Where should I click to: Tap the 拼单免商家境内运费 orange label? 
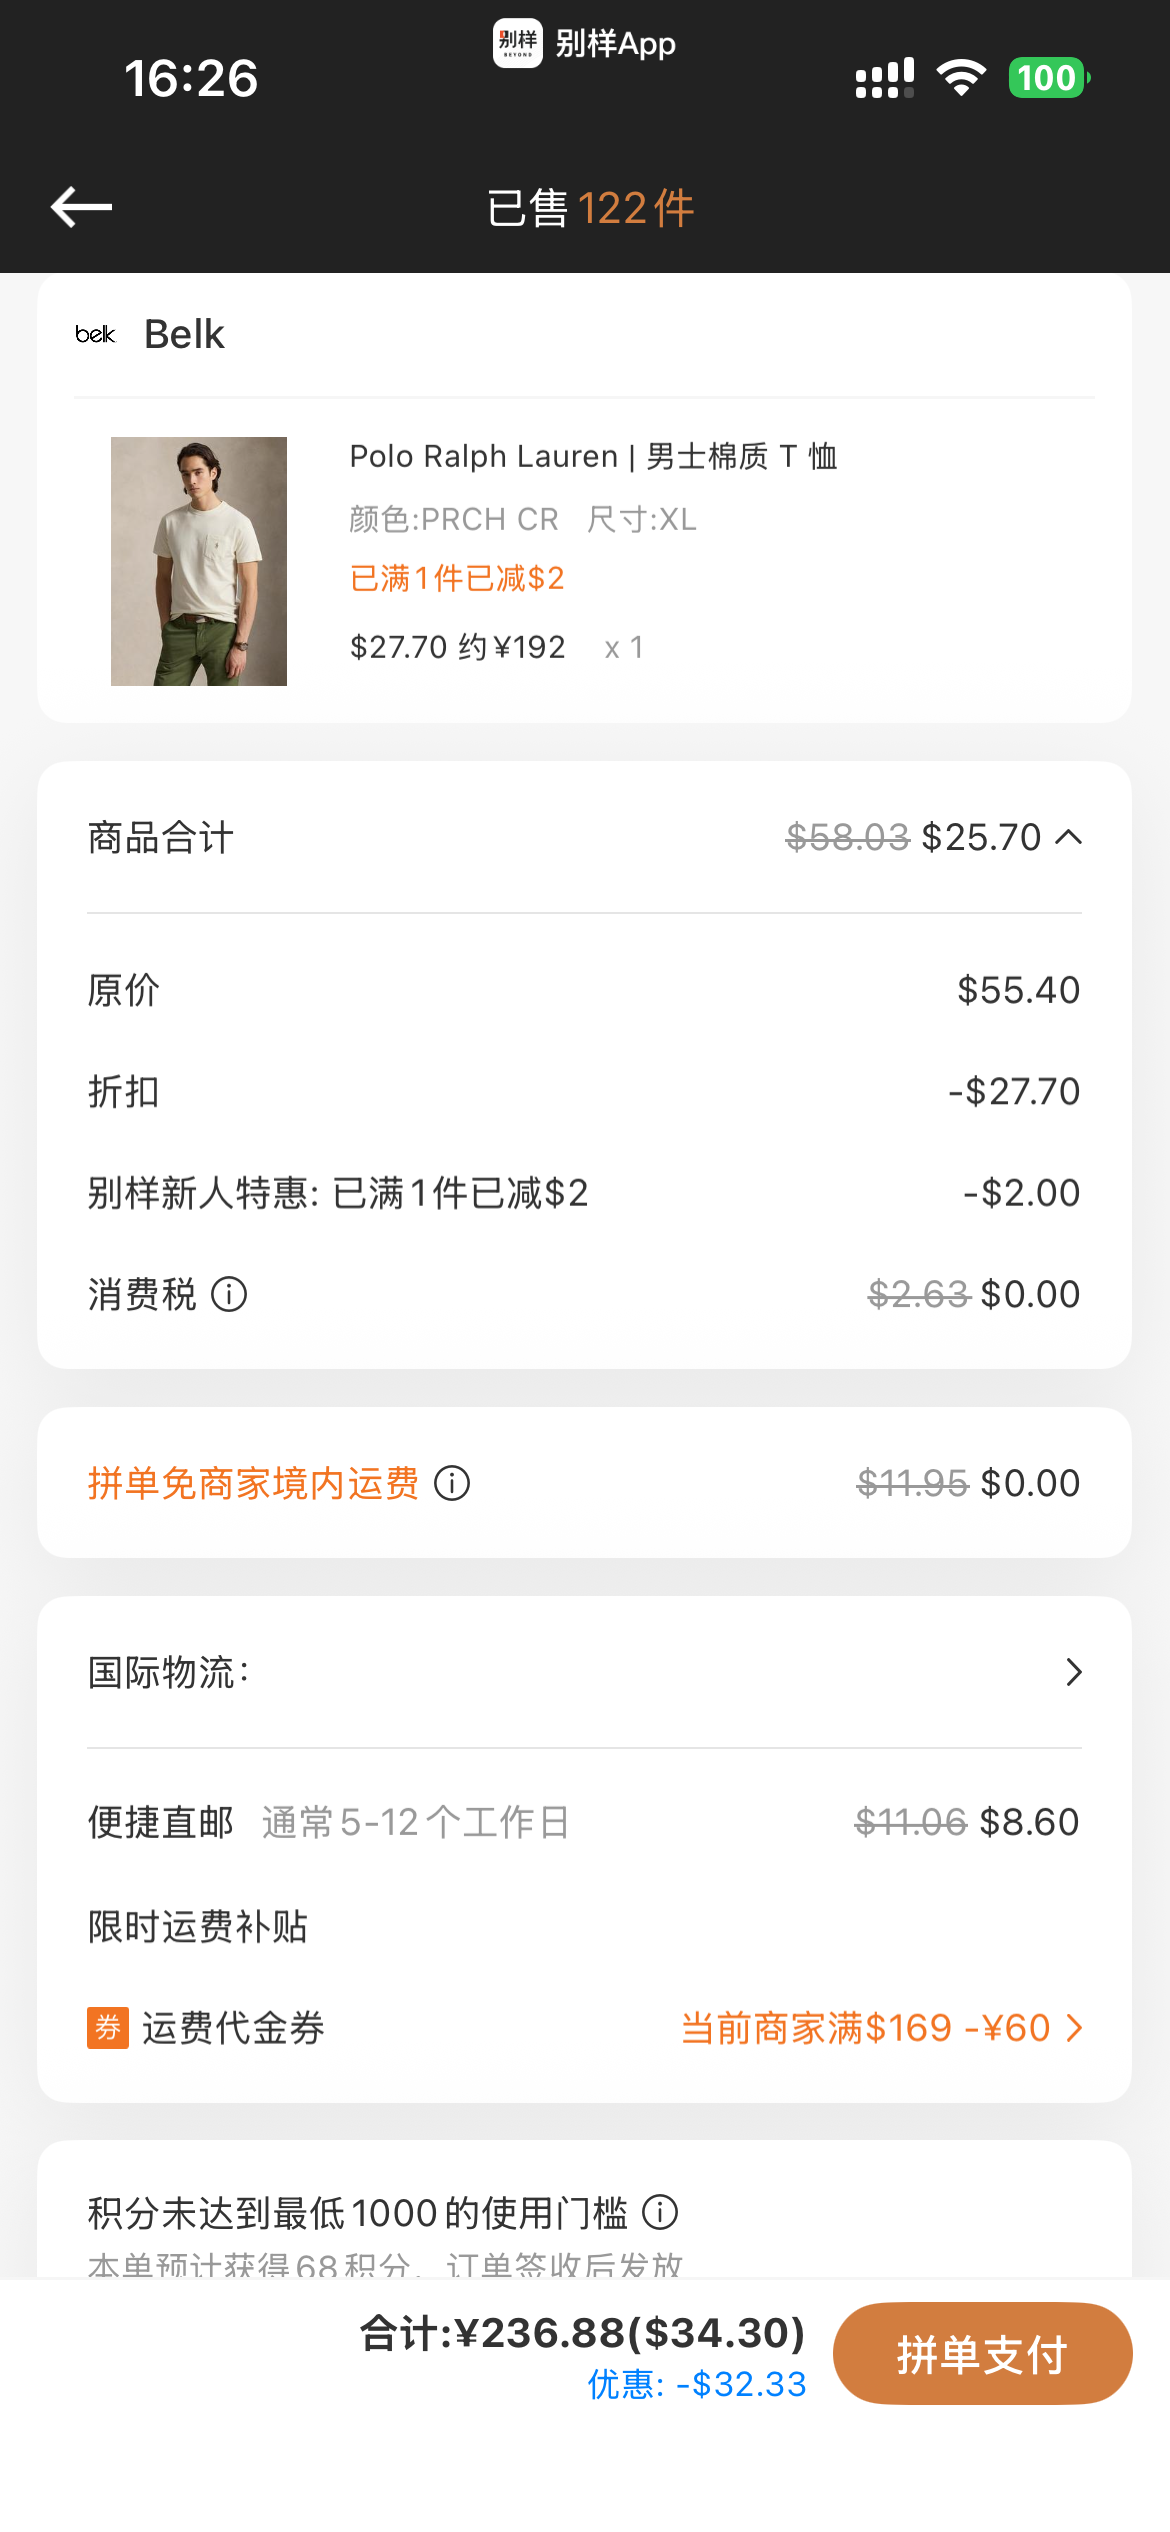(253, 1483)
